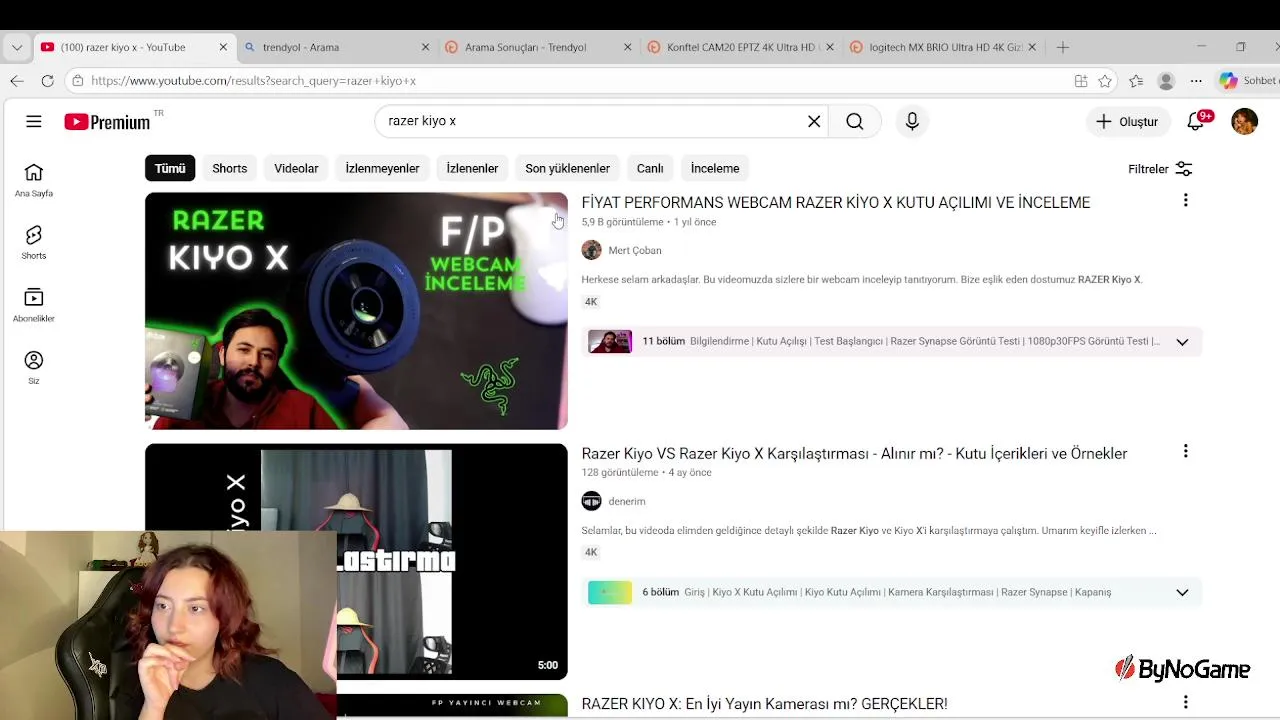
Task: Open browser settings three-dot menu
Action: (1196, 81)
